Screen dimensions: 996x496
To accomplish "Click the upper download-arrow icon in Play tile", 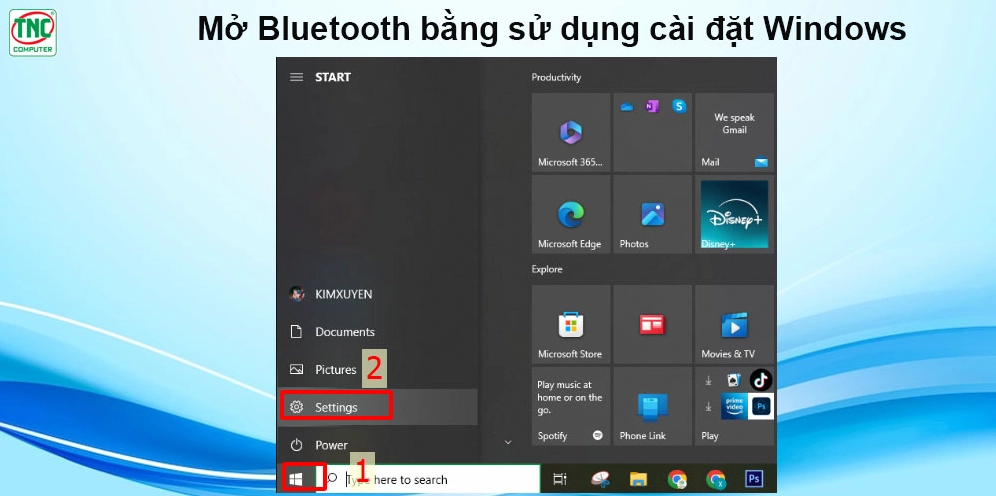I will point(708,380).
